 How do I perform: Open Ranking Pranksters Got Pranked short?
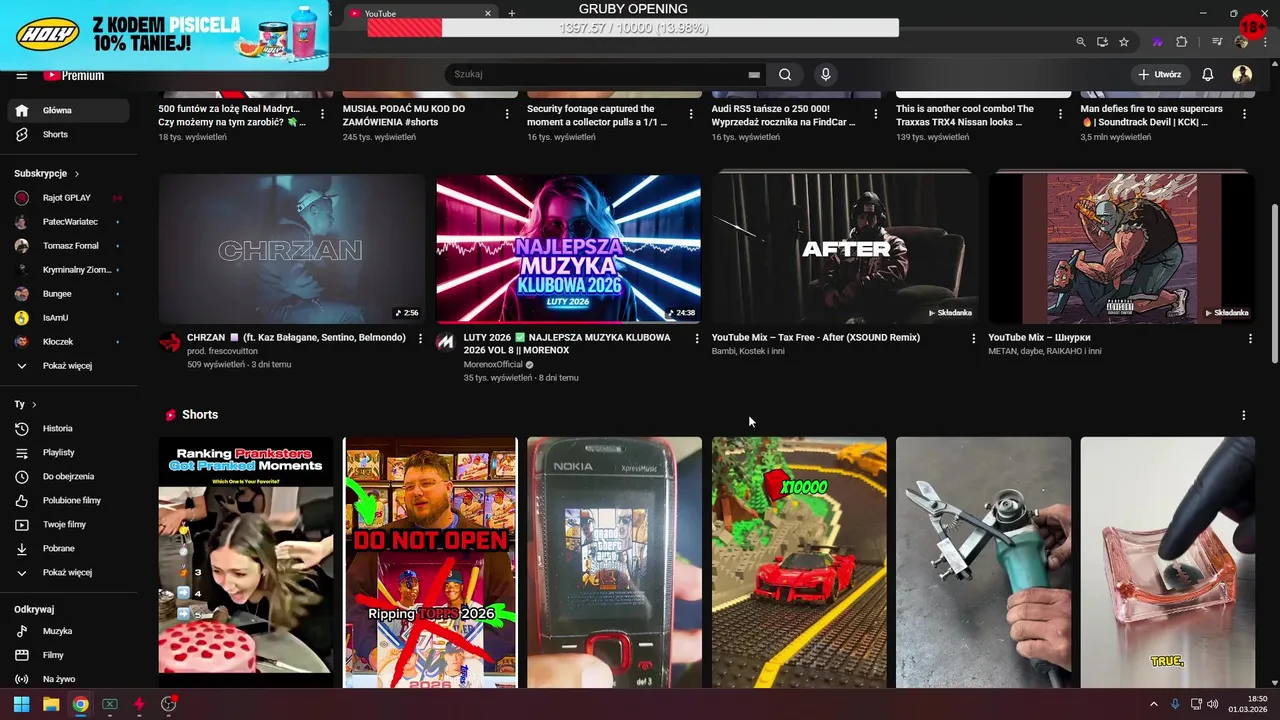click(246, 562)
